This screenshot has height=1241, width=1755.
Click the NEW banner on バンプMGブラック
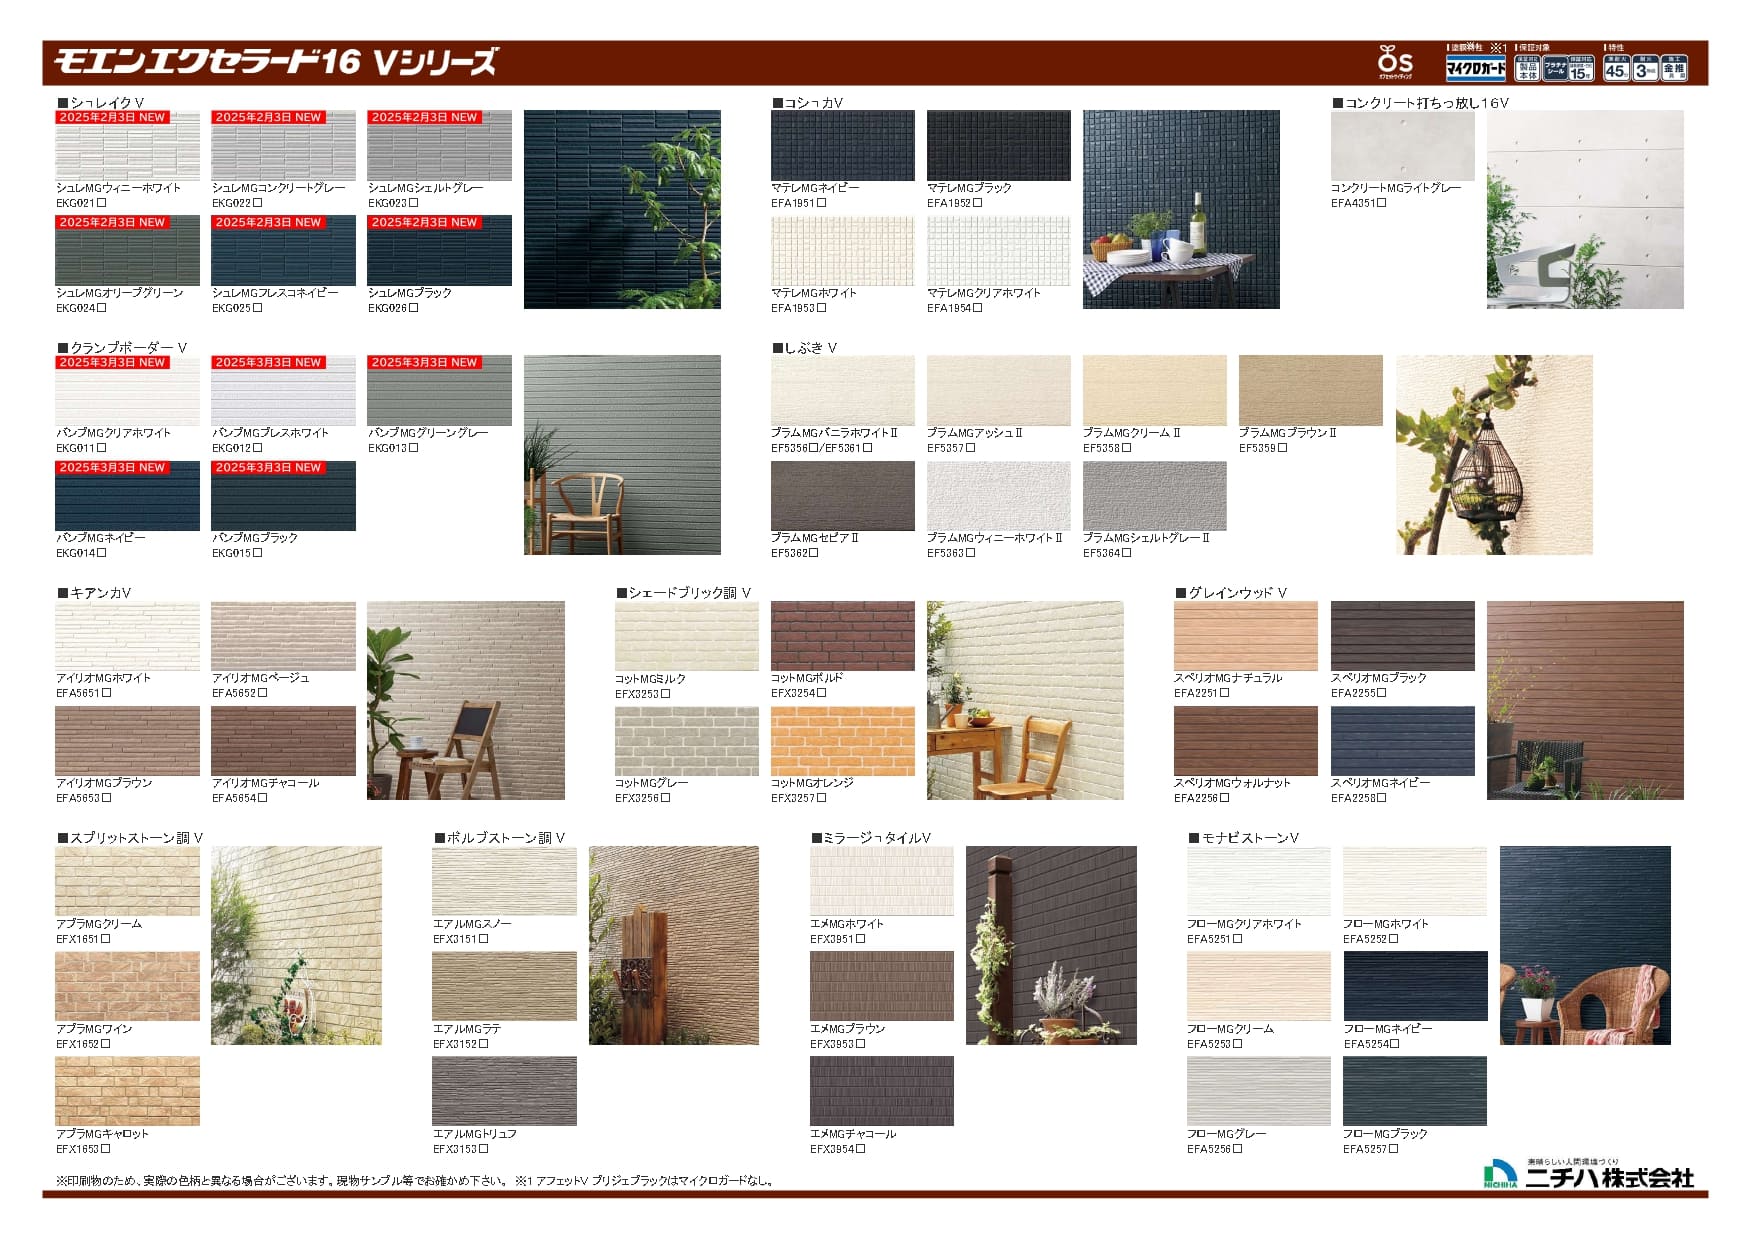click(x=268, y=467)
